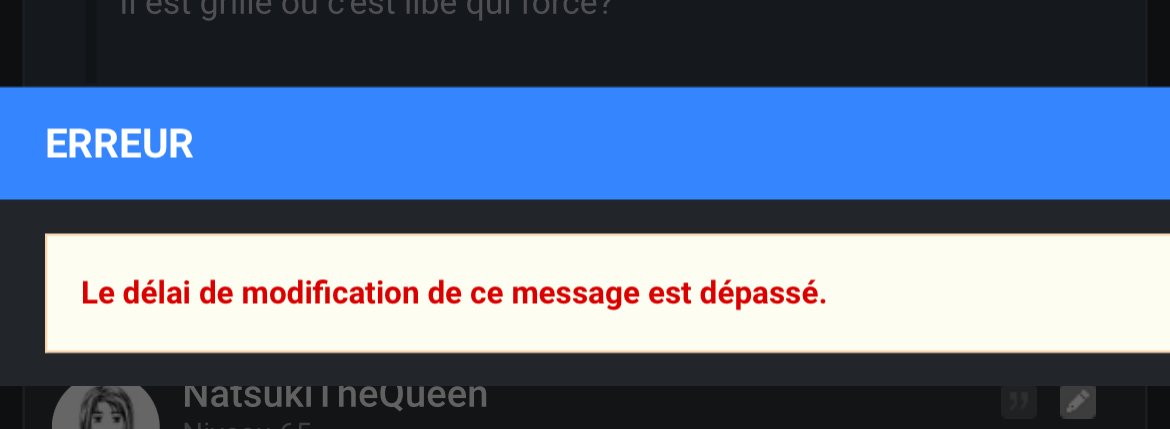Open NatsukiTheQueen's avatar picture
Image resolution: width=1170 pixels, height=429 pixels.
click(x=105, y=407)
